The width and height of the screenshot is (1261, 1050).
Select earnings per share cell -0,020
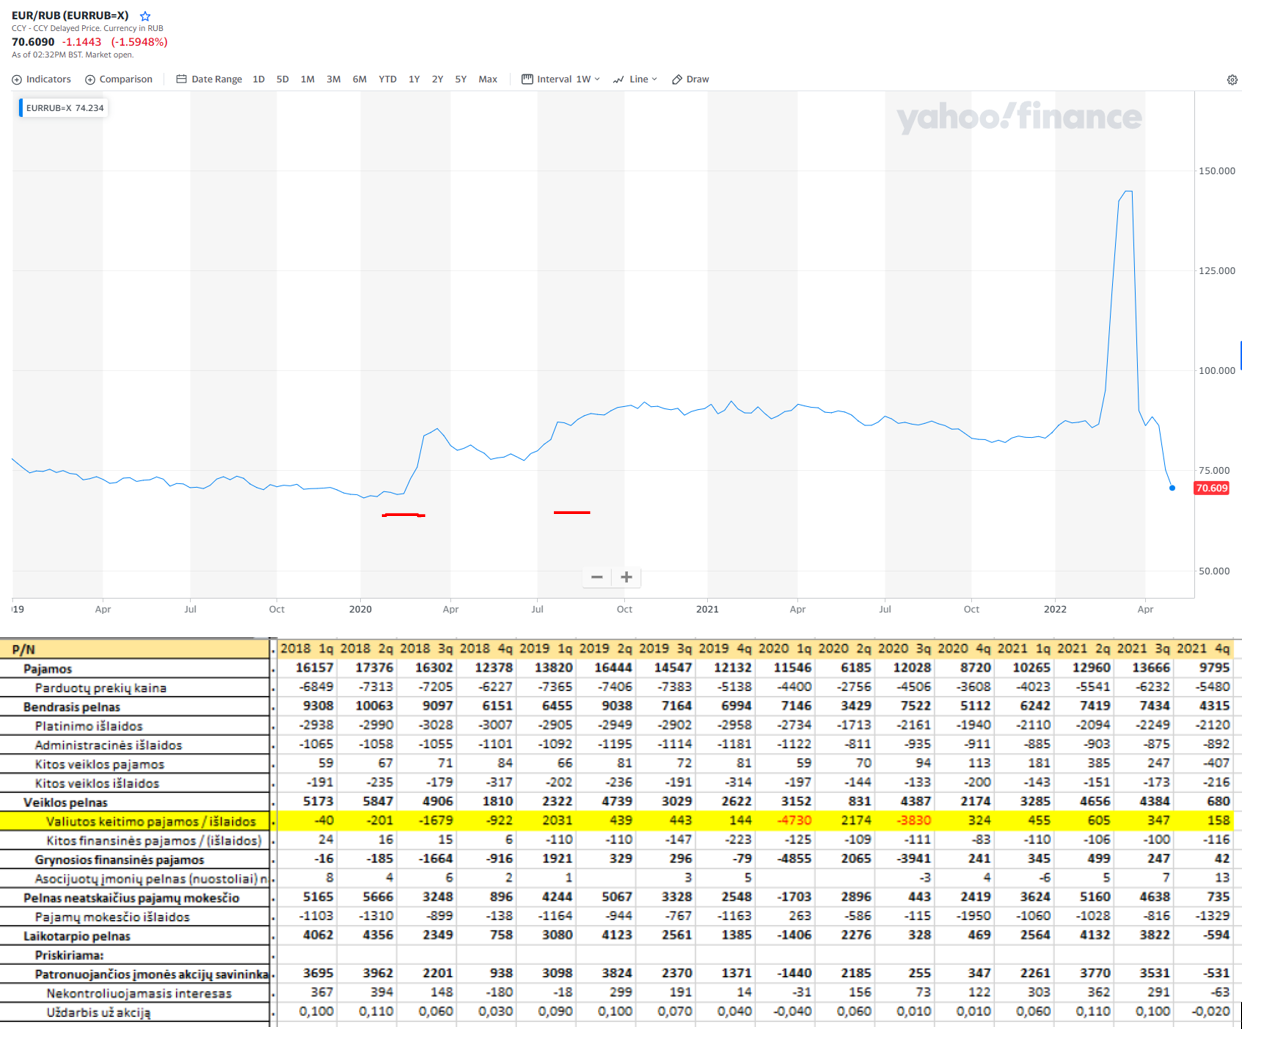[x=1203, y=1011]
